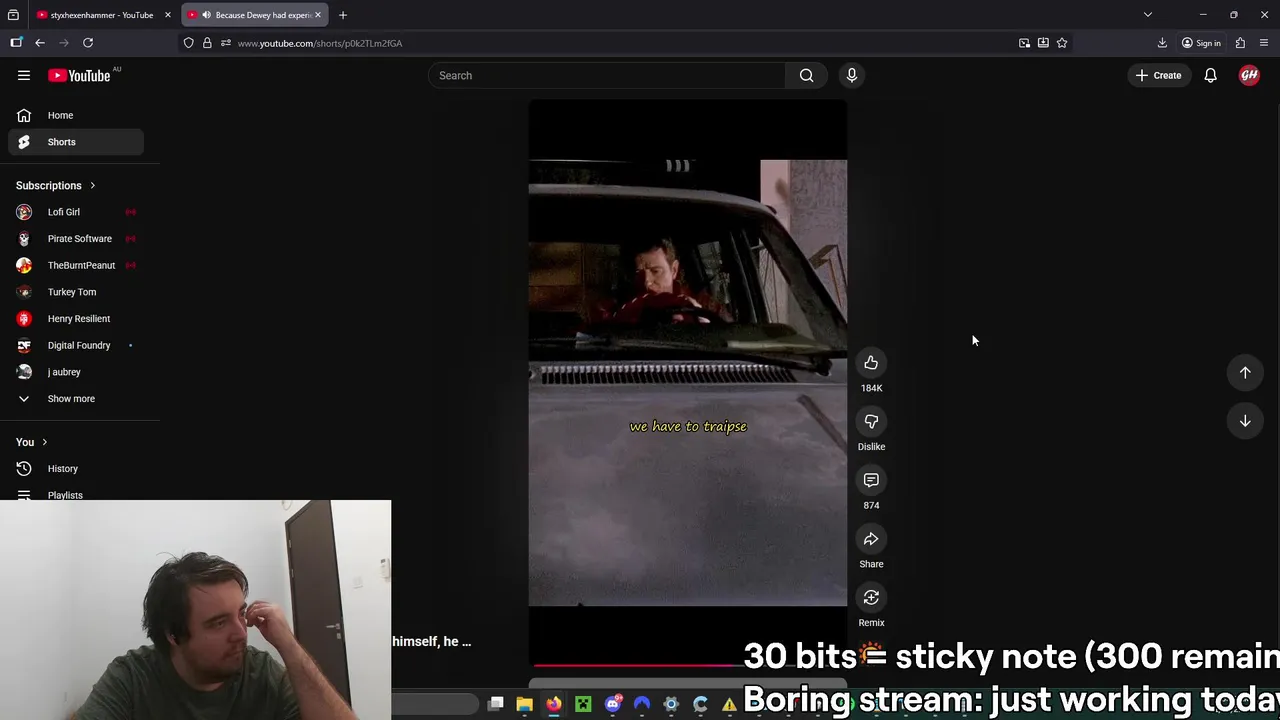Open the Minecraft creeper taskbar icon
The width and height of the screenshot is (1280, 720).
tap(583, 704)
